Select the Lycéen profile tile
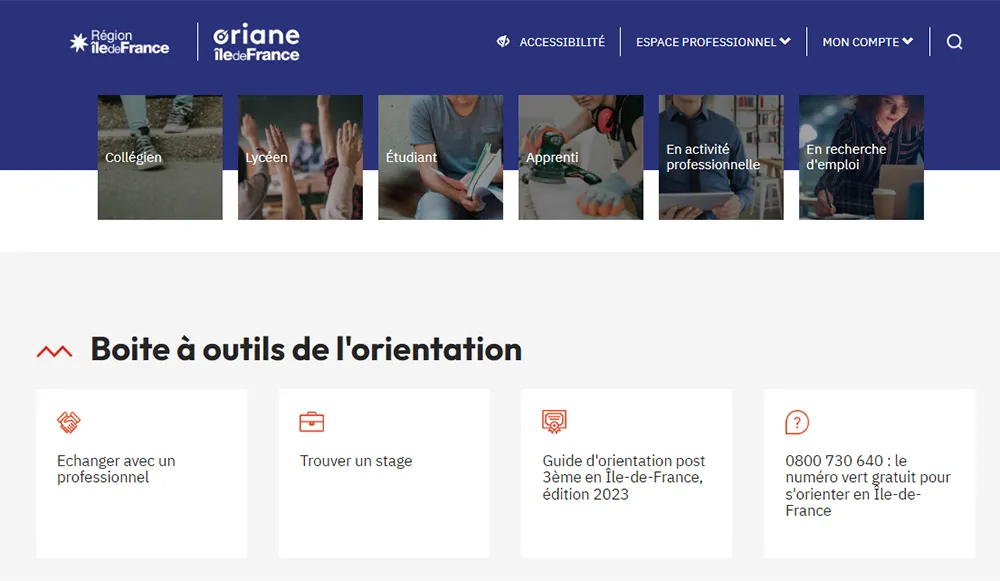This screenshot has width=1000, height=581. [300, 158]
